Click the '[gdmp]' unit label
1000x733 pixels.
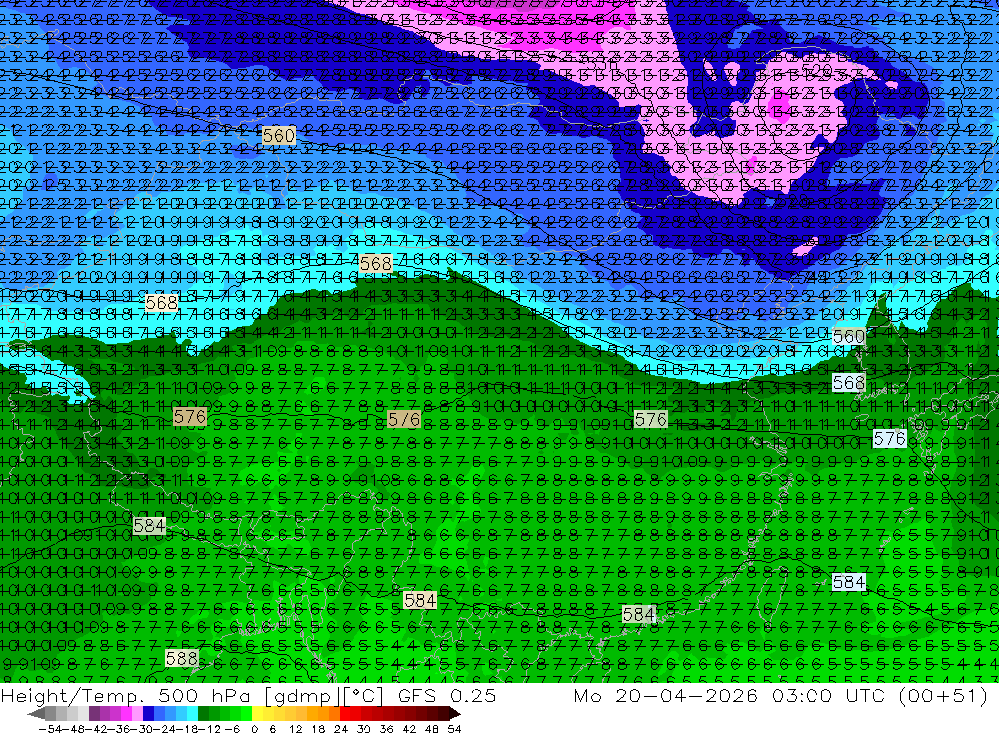[x=303, y=696]
